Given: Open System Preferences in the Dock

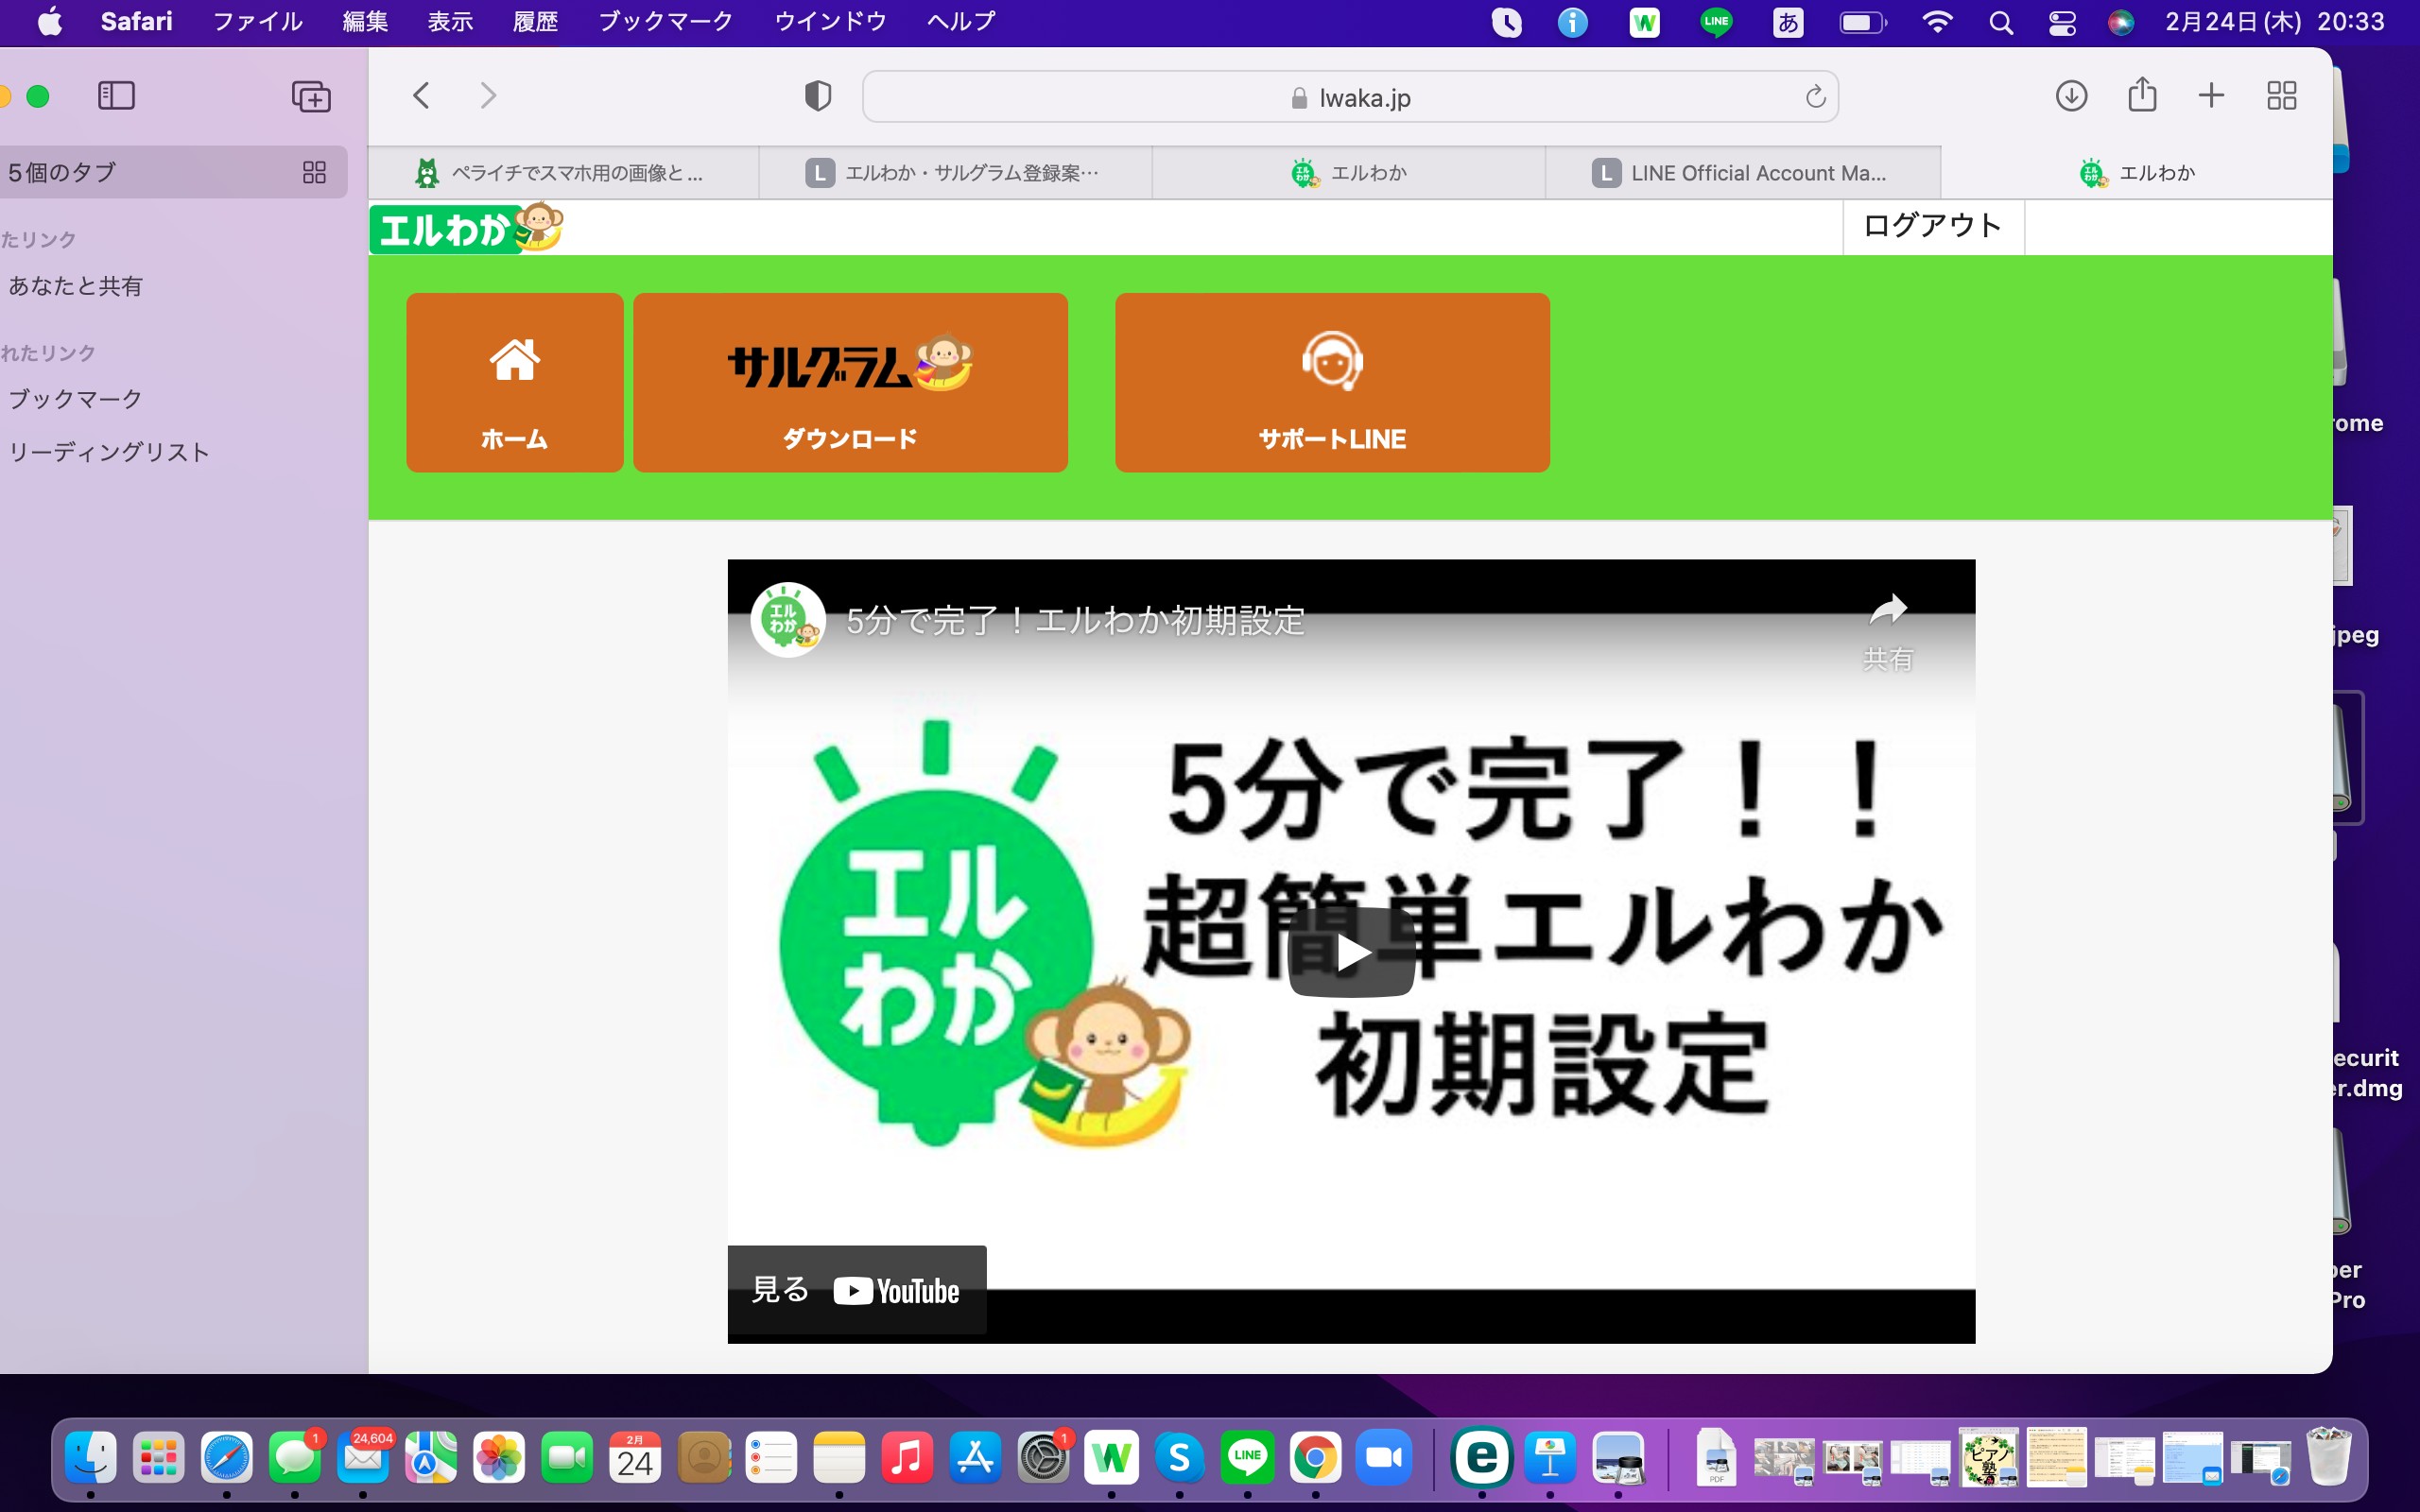Looking at the screenshot, I should pyautogui.click(x=1043, y=1458).
